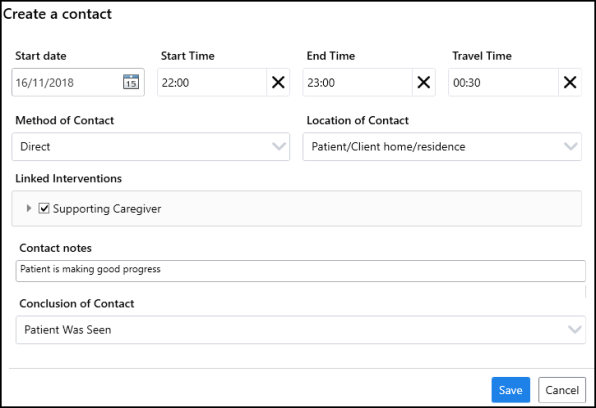The height and width of the screenshot is (408, 596).
Task: Uncheck the Supporting Caregiver checkbox
Action: point(44,208)
